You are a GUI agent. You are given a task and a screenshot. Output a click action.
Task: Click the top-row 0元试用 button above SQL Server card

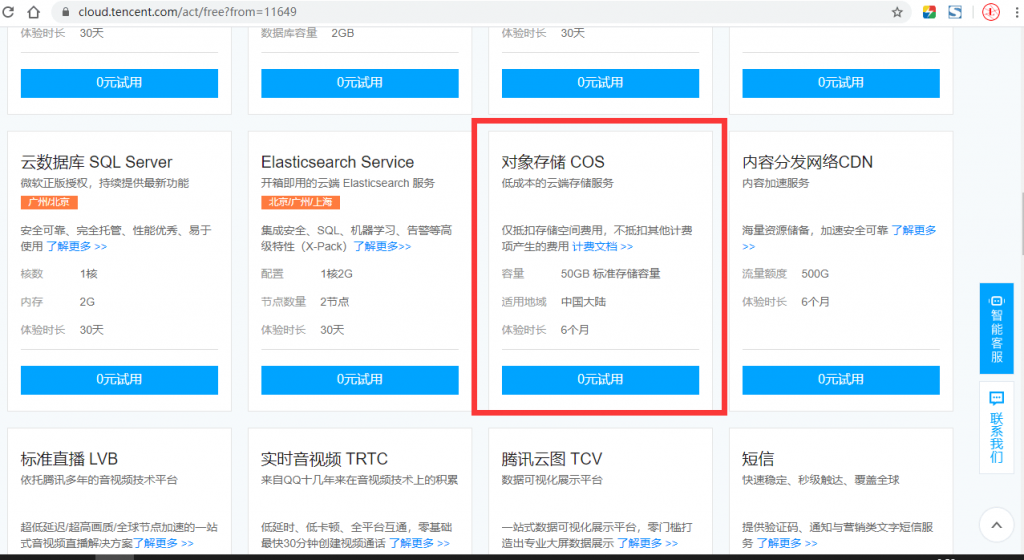click(120, 83)
